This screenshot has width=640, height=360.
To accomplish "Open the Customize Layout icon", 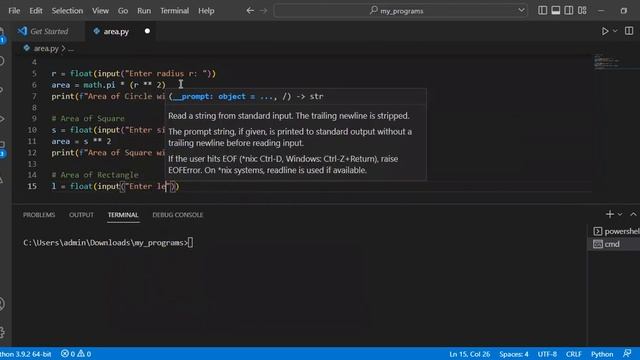I will click(582, 11).
